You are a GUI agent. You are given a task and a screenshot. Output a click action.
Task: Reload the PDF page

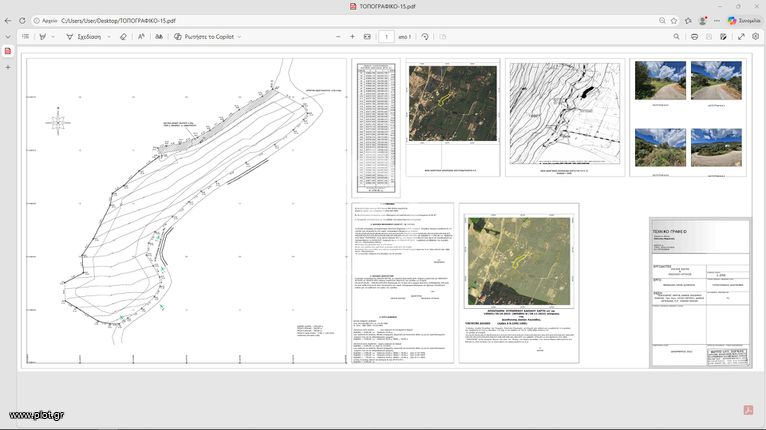click(22, 21)
